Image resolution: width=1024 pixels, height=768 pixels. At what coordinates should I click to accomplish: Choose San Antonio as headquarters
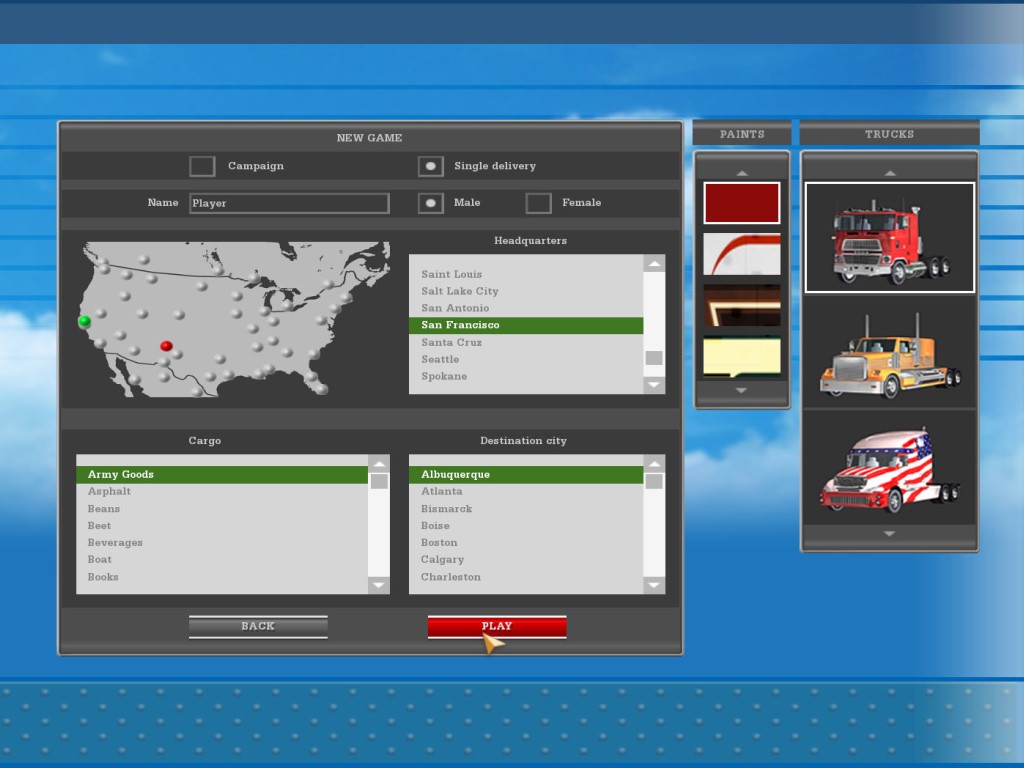point(526,308)
